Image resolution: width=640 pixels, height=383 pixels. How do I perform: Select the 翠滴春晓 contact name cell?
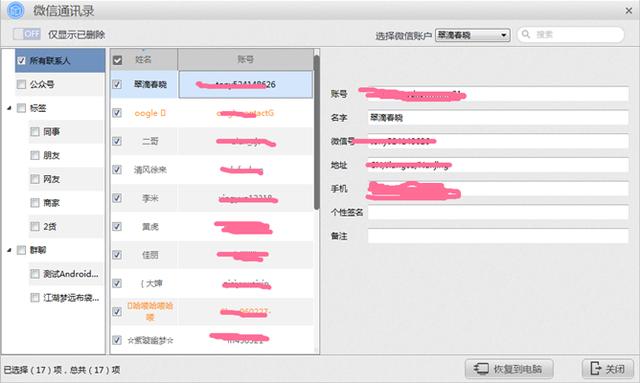(150, 85)
